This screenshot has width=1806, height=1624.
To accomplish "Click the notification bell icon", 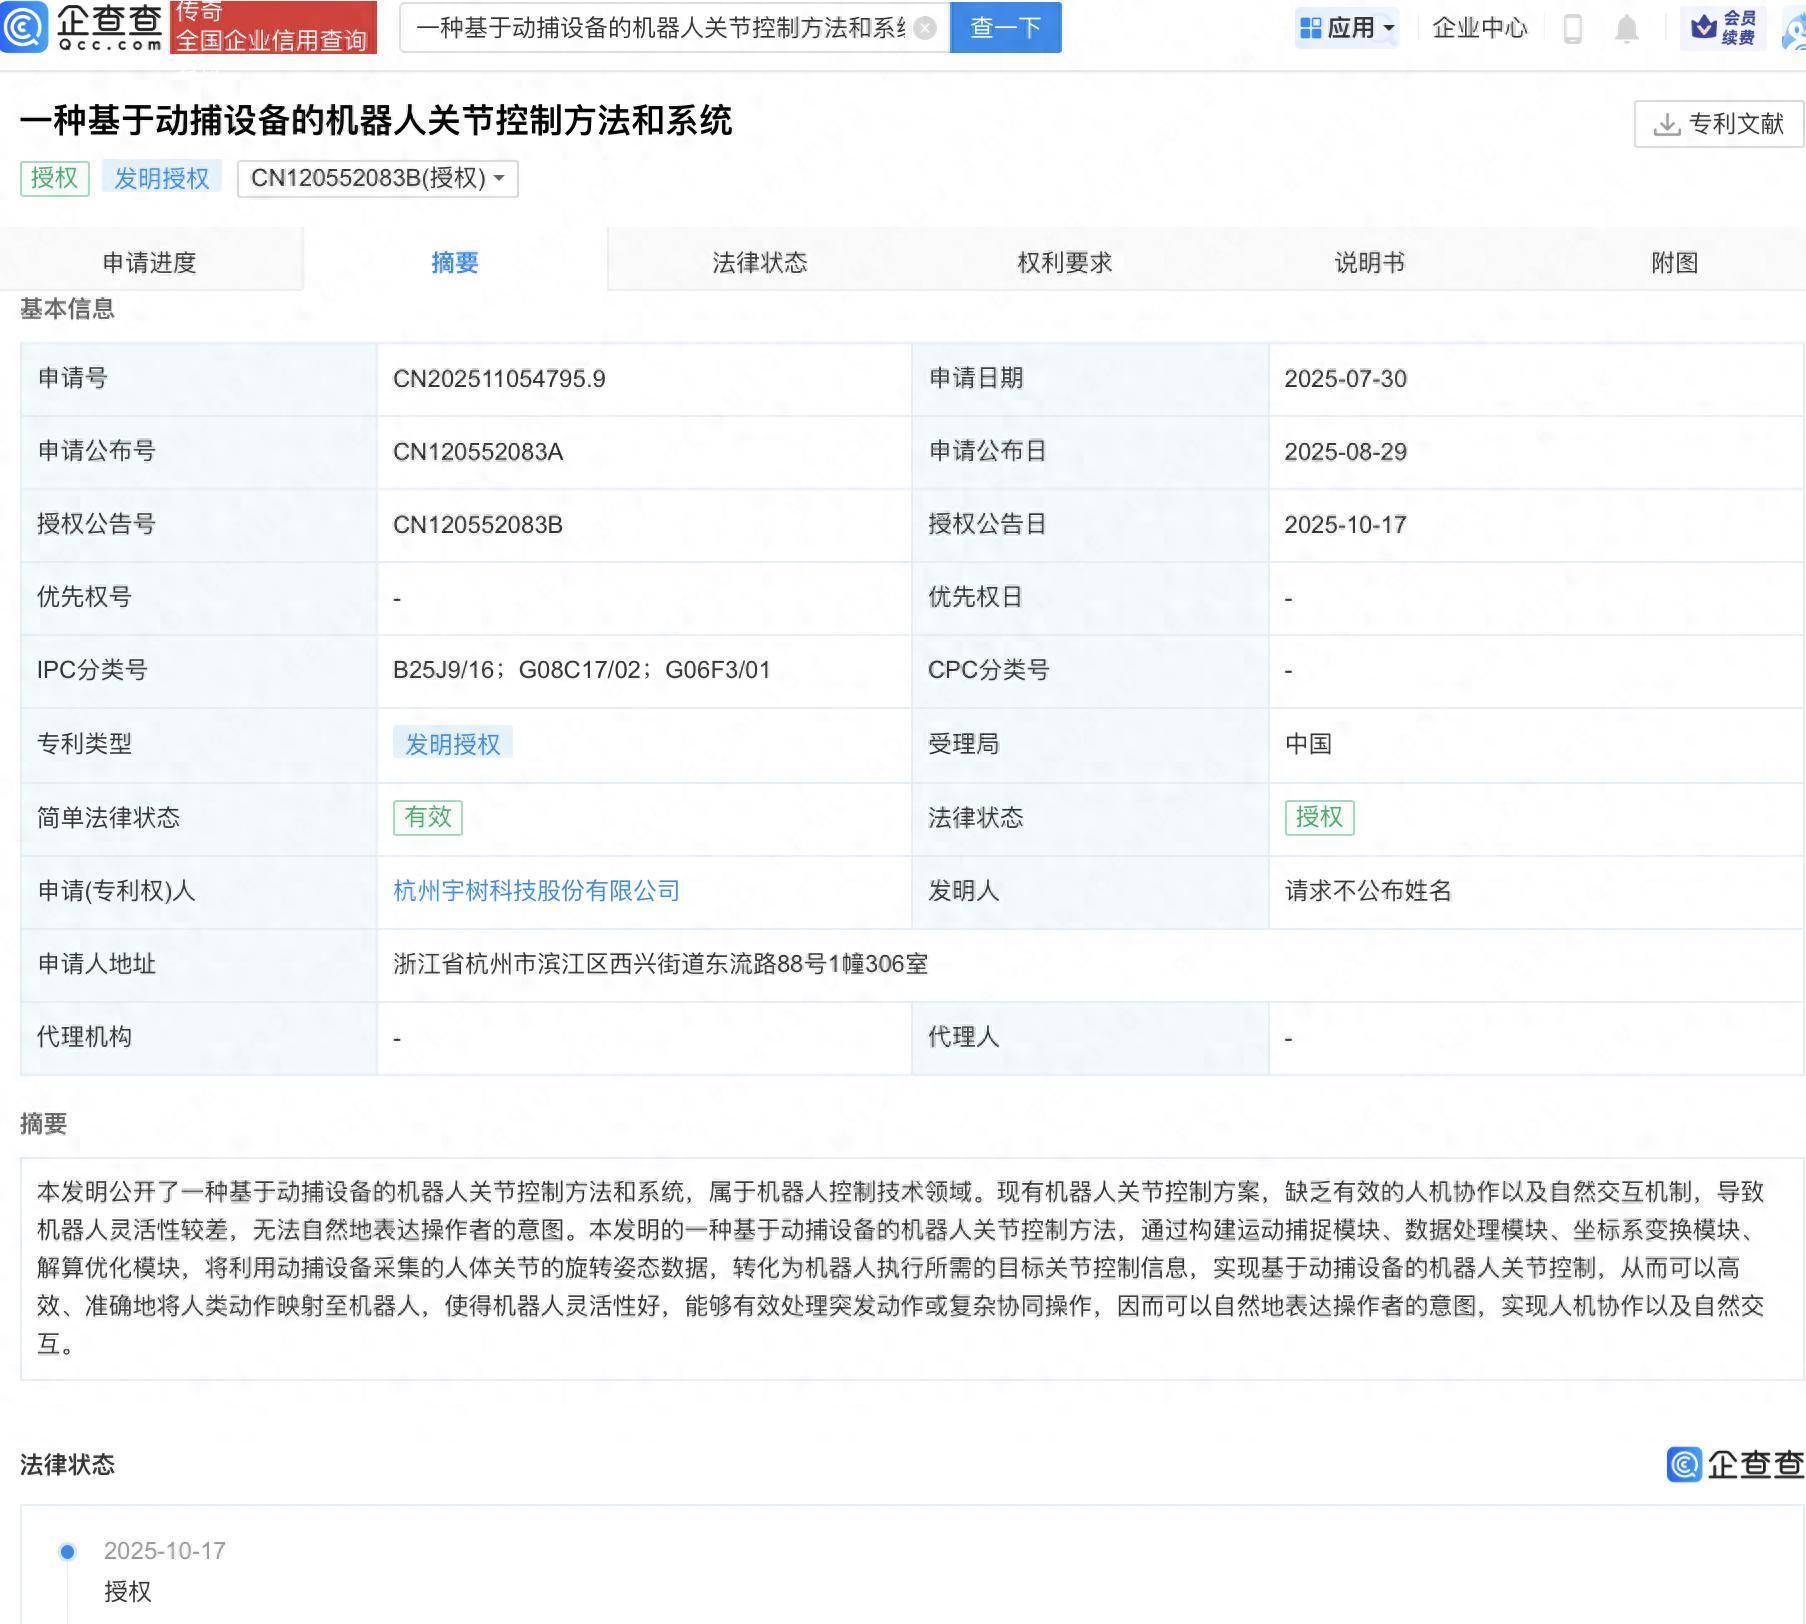I will coord(1625,28).
